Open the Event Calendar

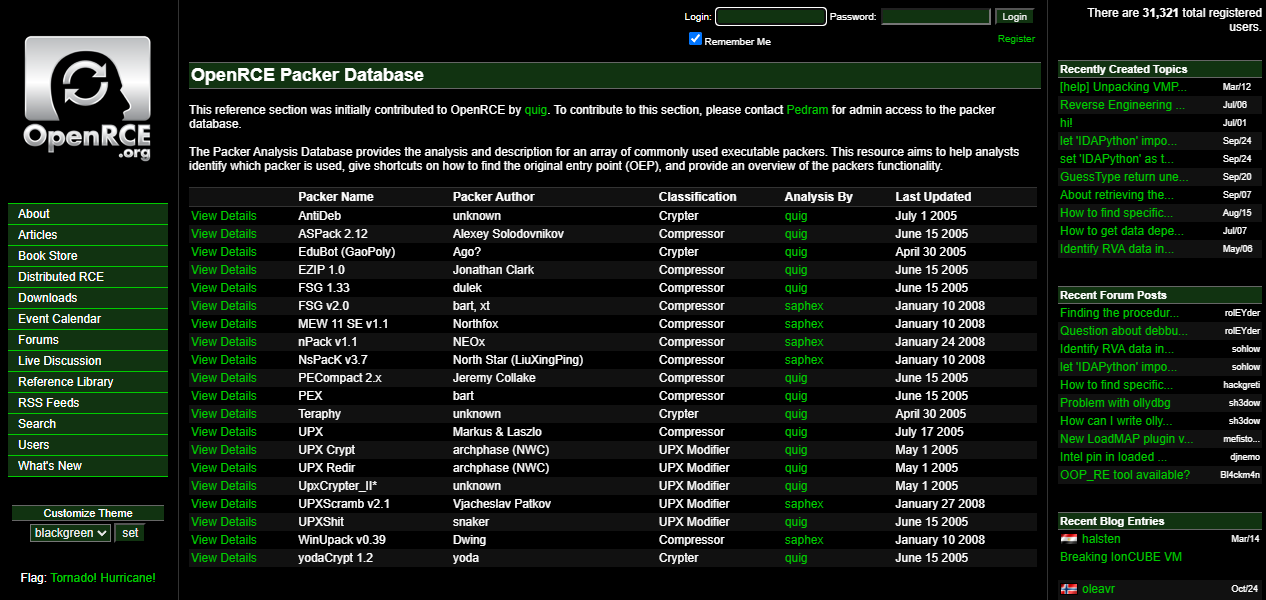coord(88,319)
